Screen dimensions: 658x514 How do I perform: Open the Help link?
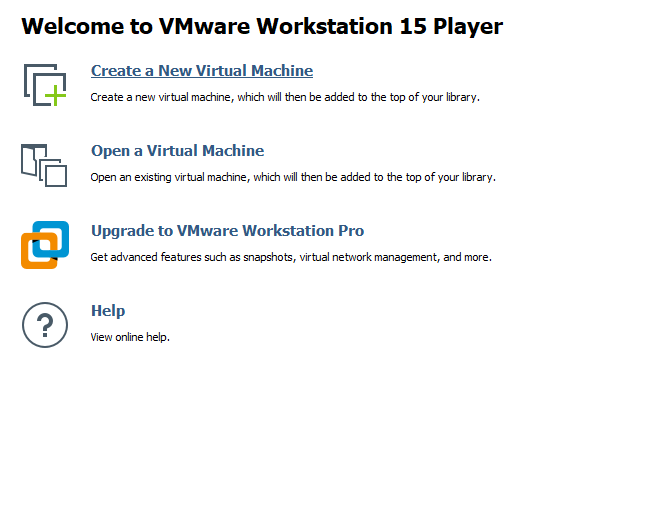(x=108, y=311)
